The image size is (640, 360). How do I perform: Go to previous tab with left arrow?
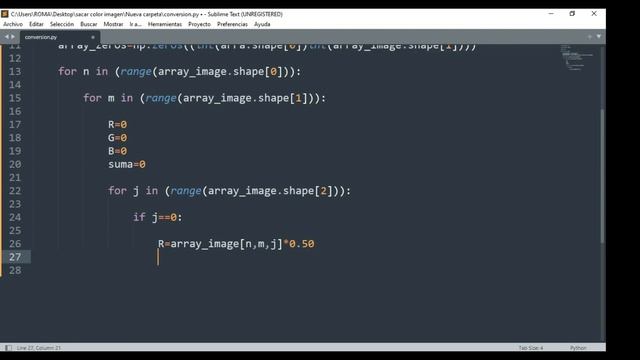click(x=7, y=37)
